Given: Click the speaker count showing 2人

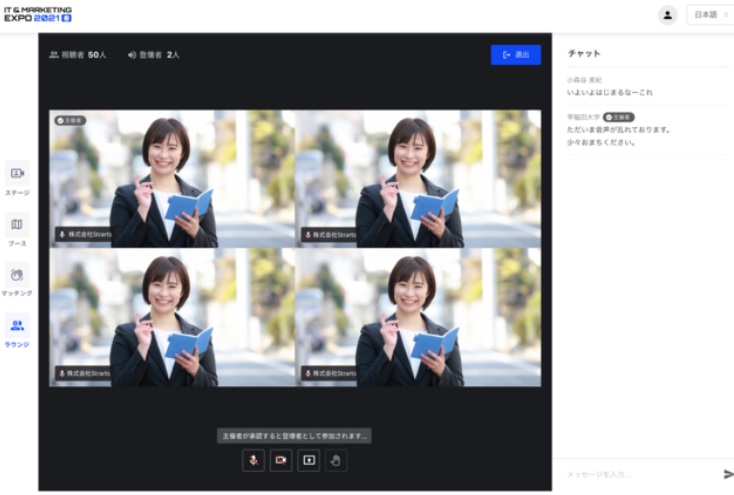Looking at the screenshot, I should tap(154, 55).
